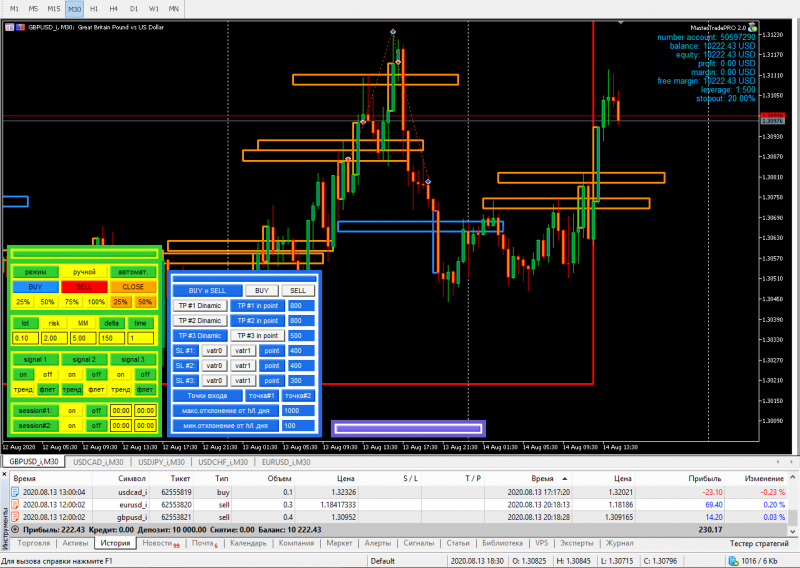The image size is (800, 568).
Task: Switch chart to MN timeframe
Action: (x=173, y=9)
